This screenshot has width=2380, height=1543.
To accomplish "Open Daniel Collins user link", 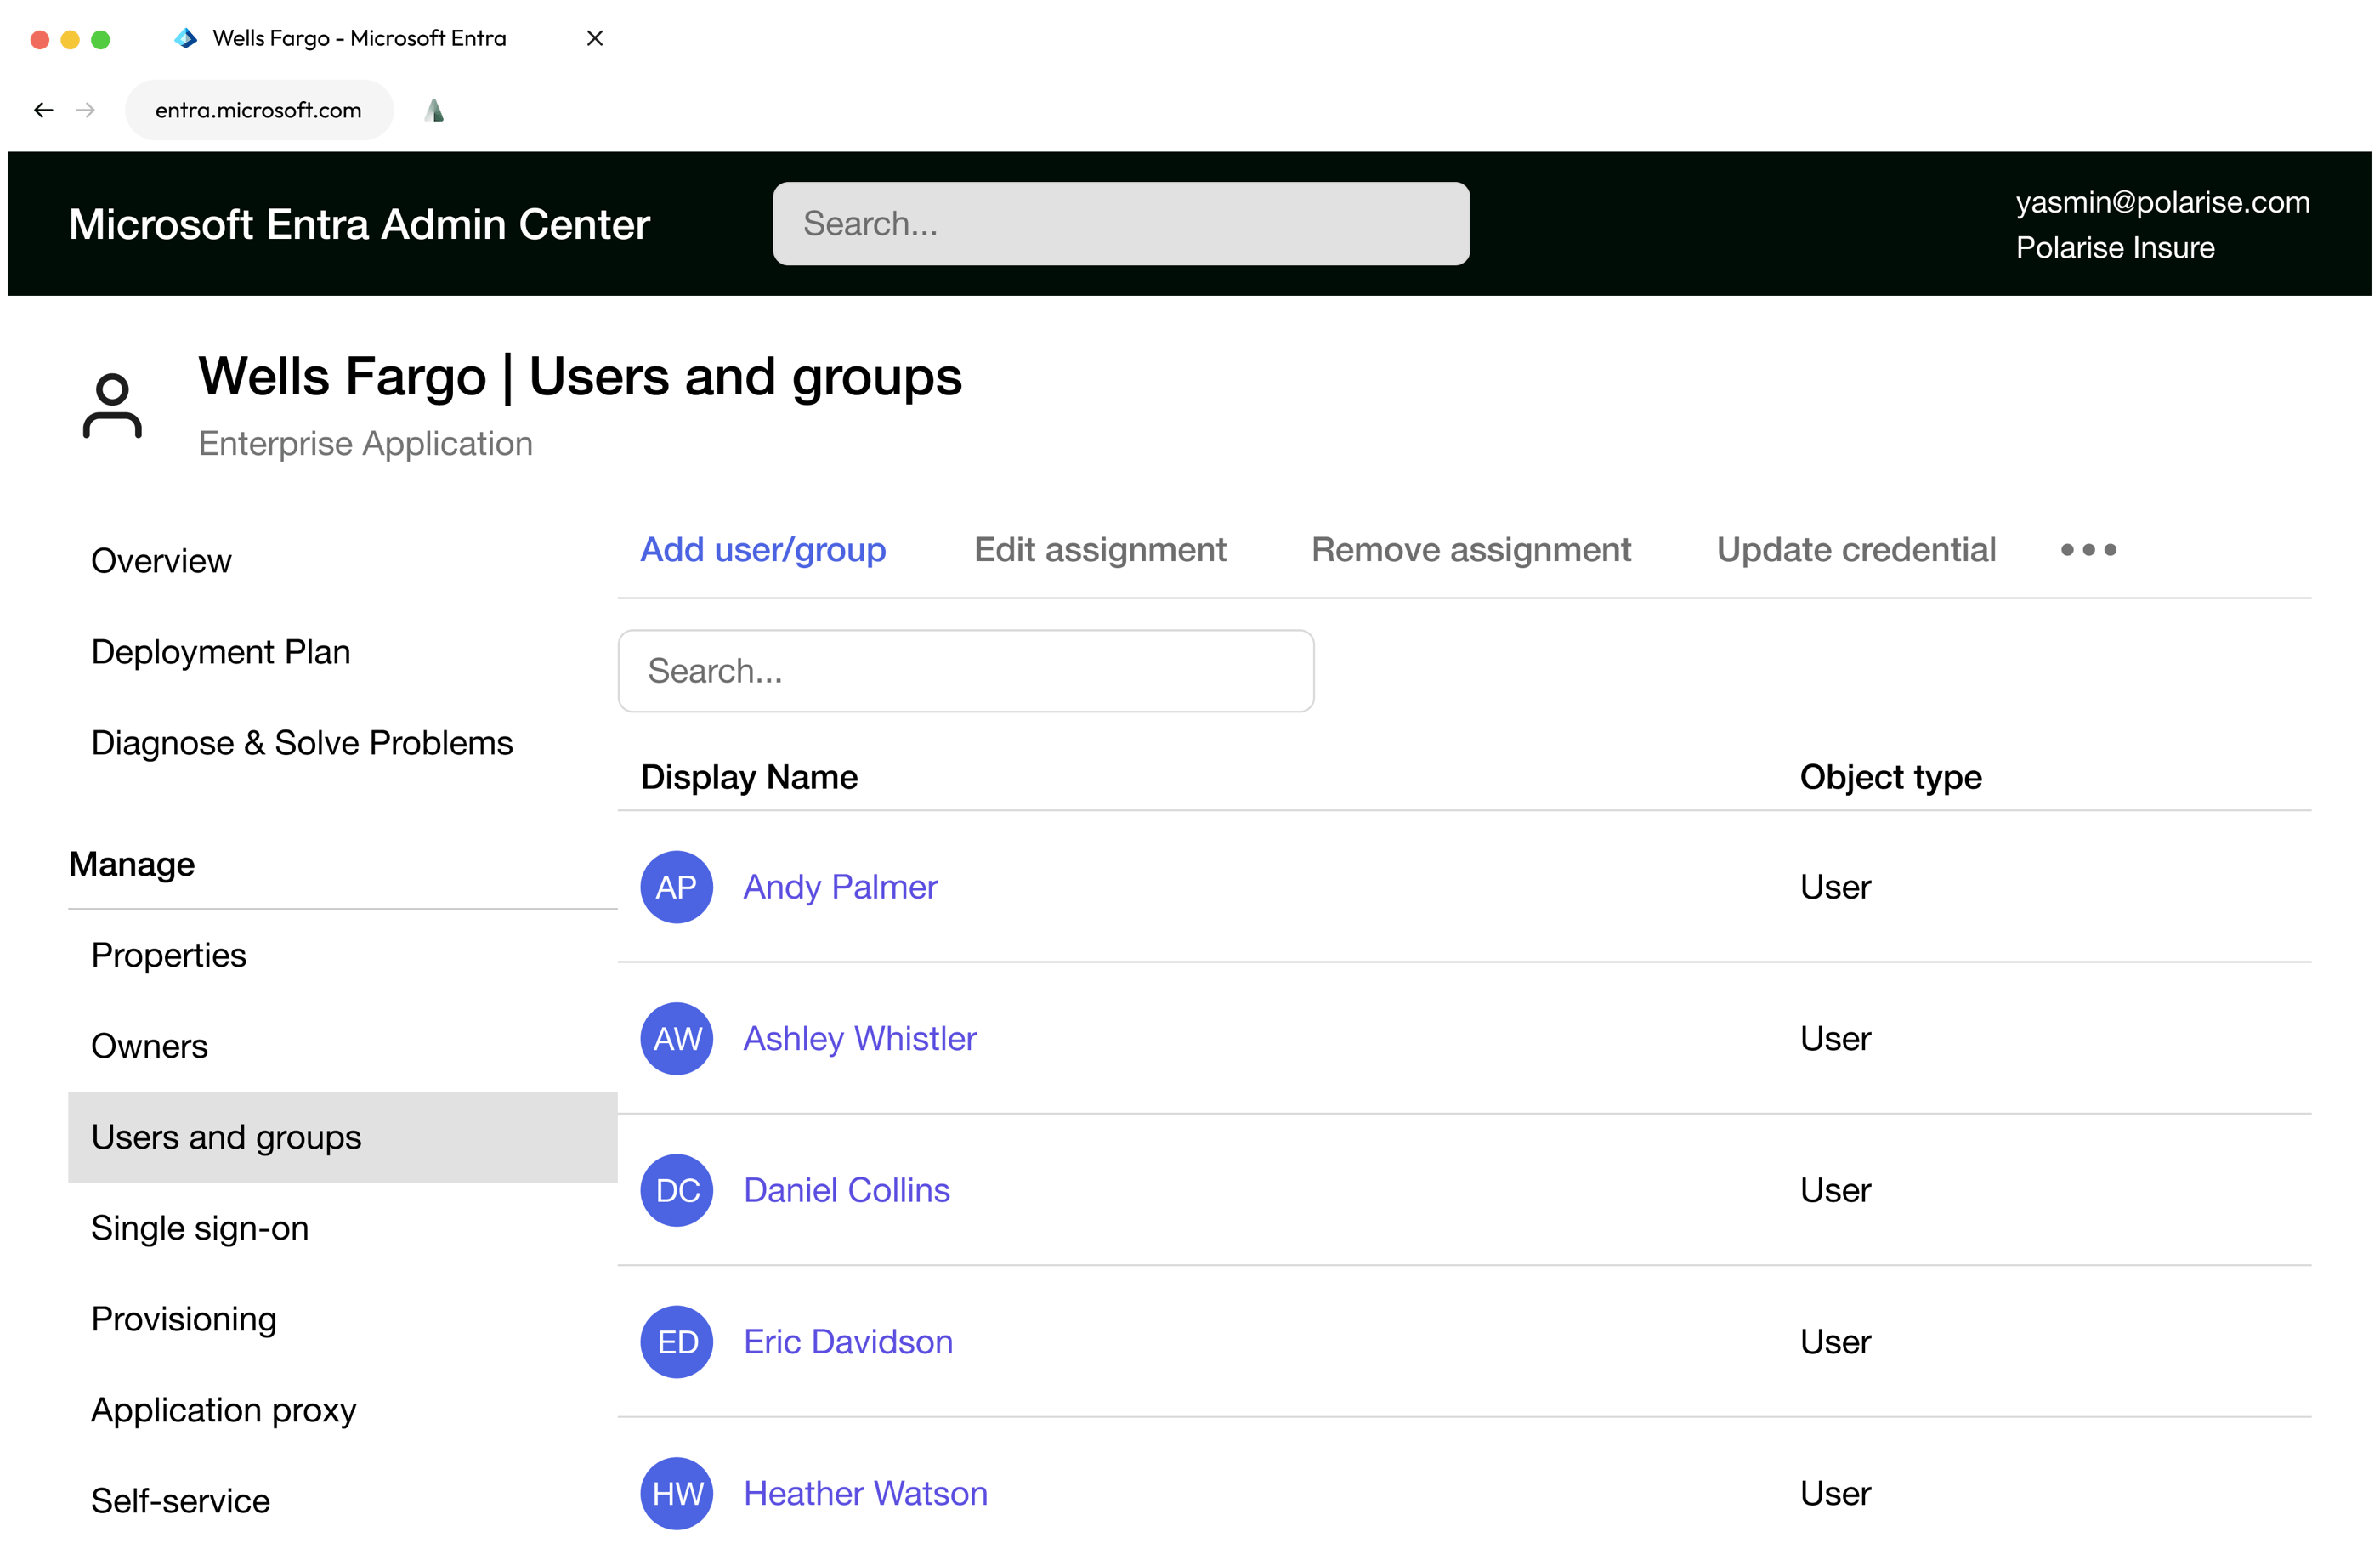I will pos(846,1190).
